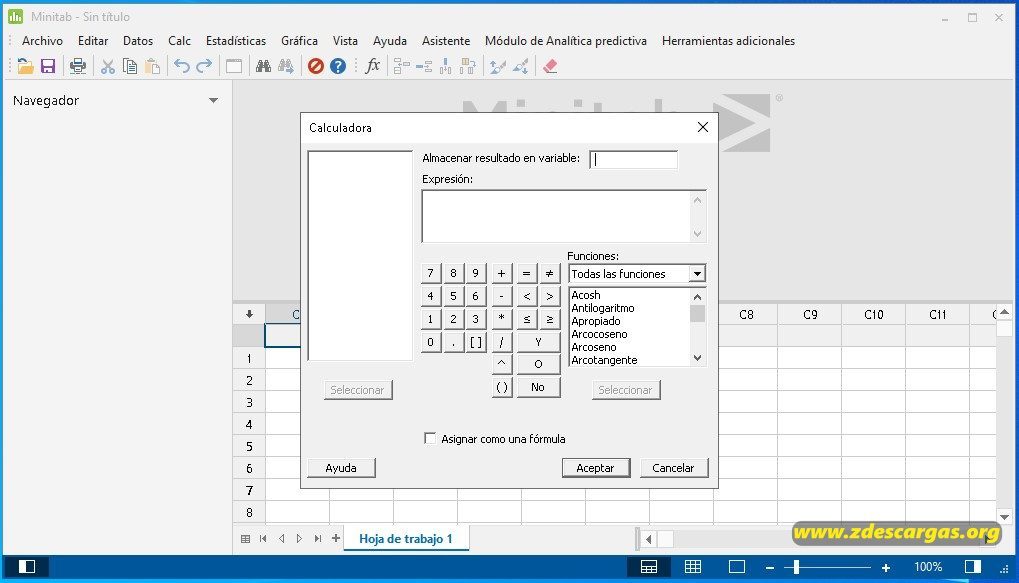Click into the Expresión text box
1019x583 pixels.
(557, 216)
